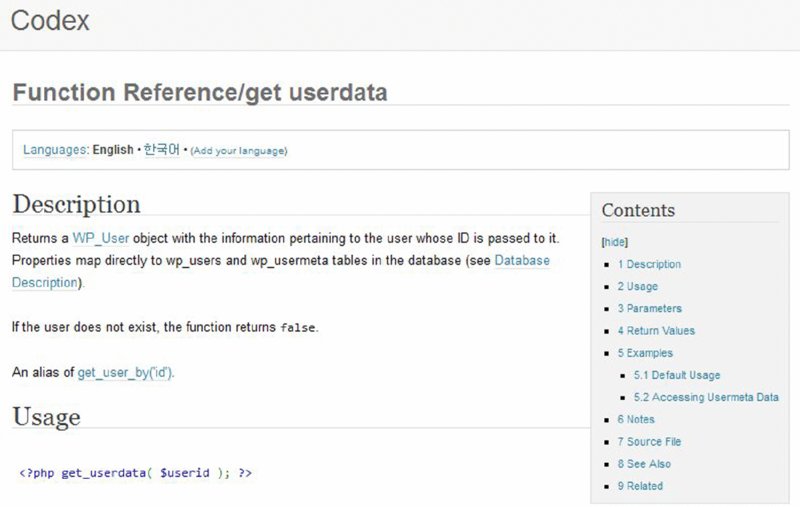The height and width of the screenshot is (507, 800).
Task: Collapse contents with the hide link
Action: pyautogui.click(x=614, y=242)
